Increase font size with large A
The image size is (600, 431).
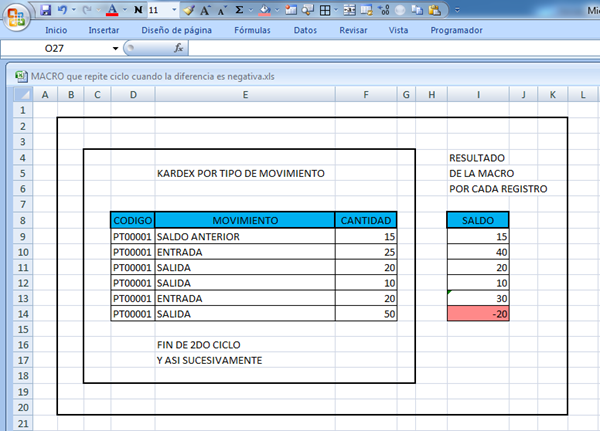coord(205,10)
